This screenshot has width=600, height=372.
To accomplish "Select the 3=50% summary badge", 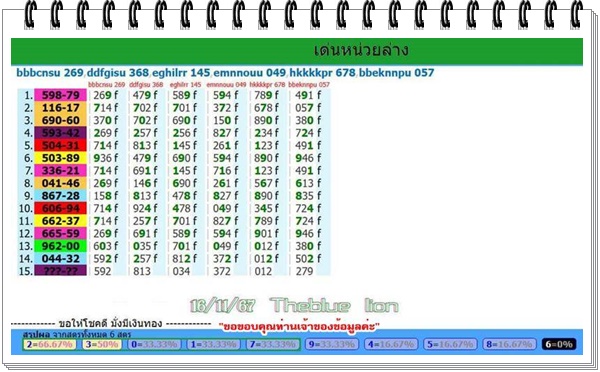I will point(102,344).
